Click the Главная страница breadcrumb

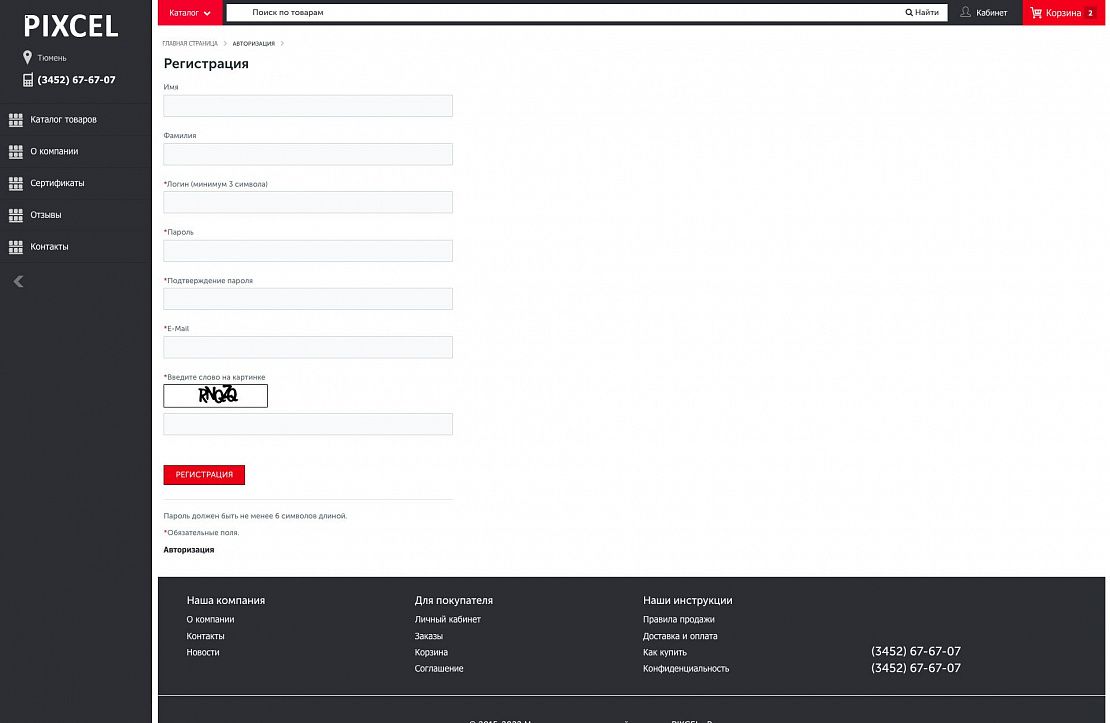[190, 44]
